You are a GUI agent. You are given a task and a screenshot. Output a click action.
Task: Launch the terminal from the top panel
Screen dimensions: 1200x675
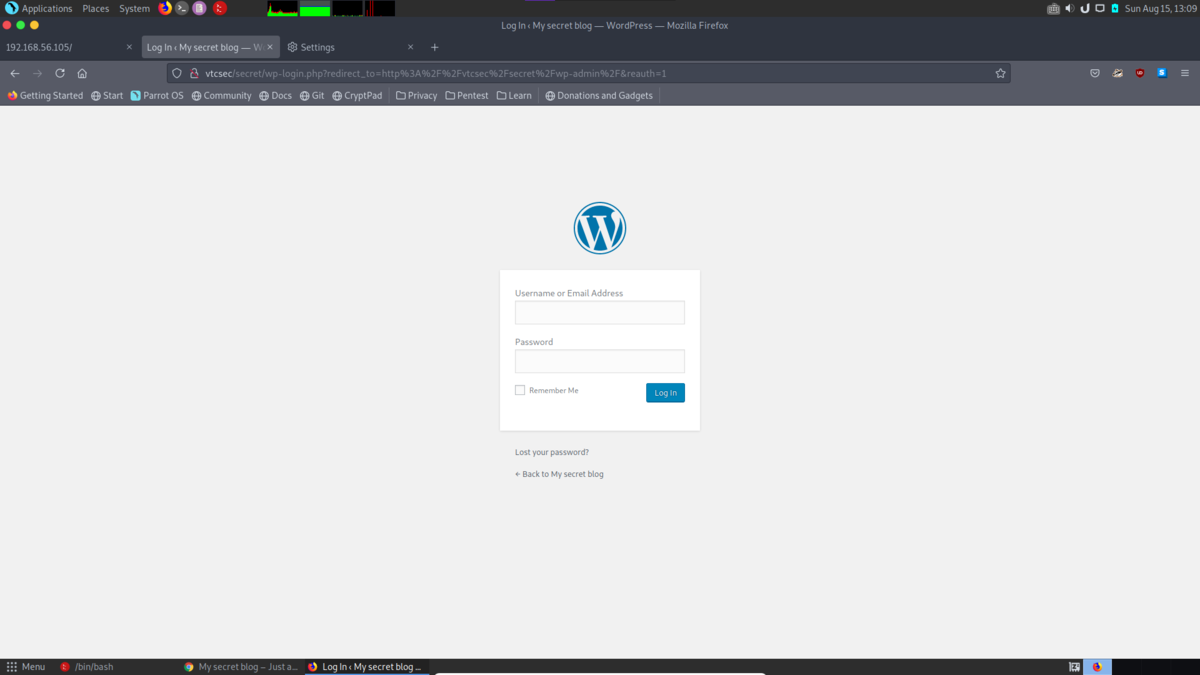(182, 8)
